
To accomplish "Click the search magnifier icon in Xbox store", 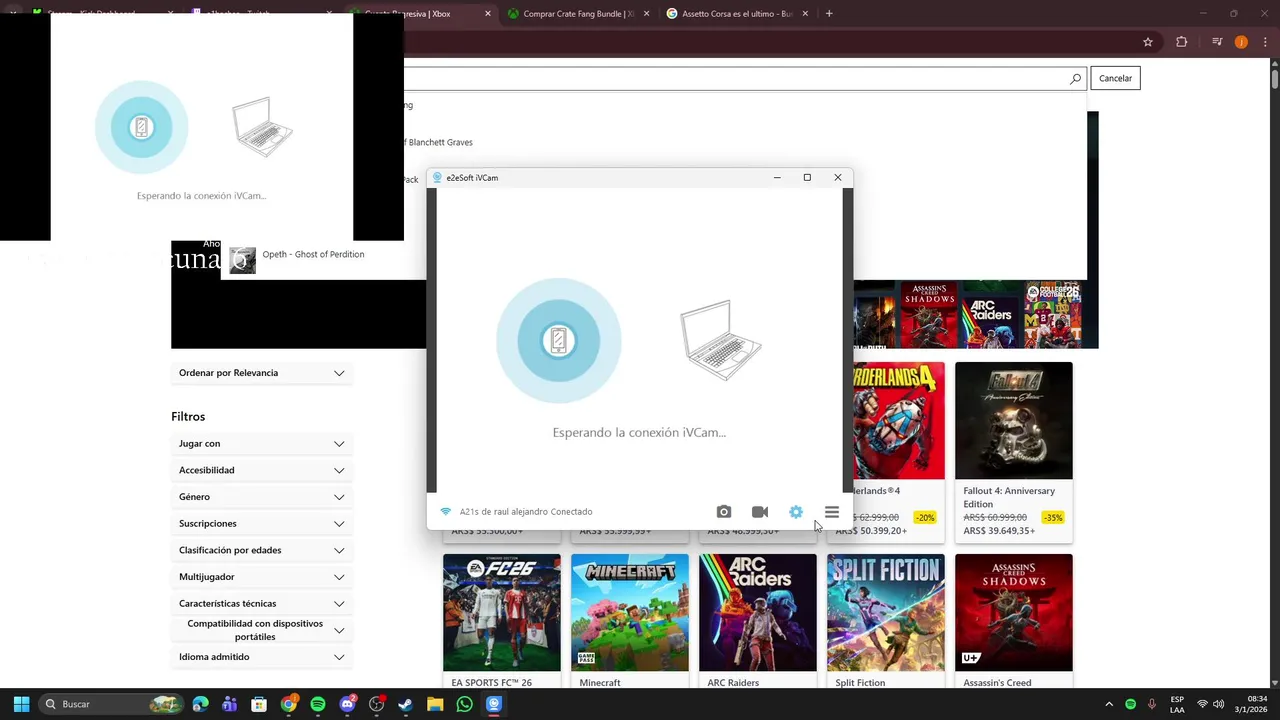I will click(x=1076, y=78).
